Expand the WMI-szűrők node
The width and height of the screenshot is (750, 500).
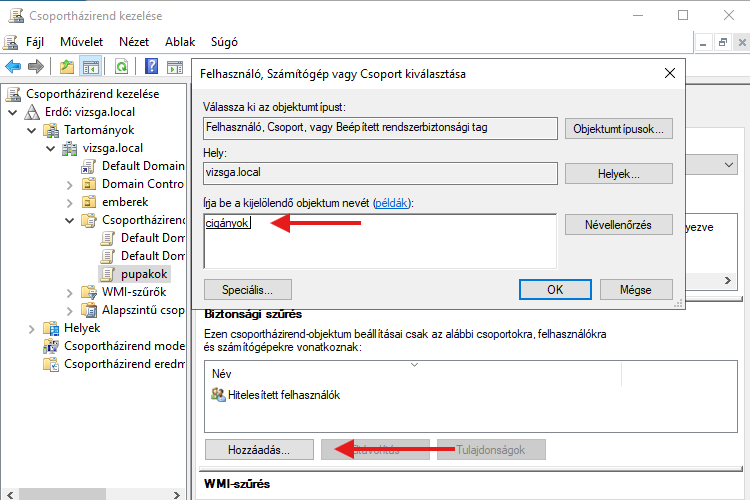84,292
